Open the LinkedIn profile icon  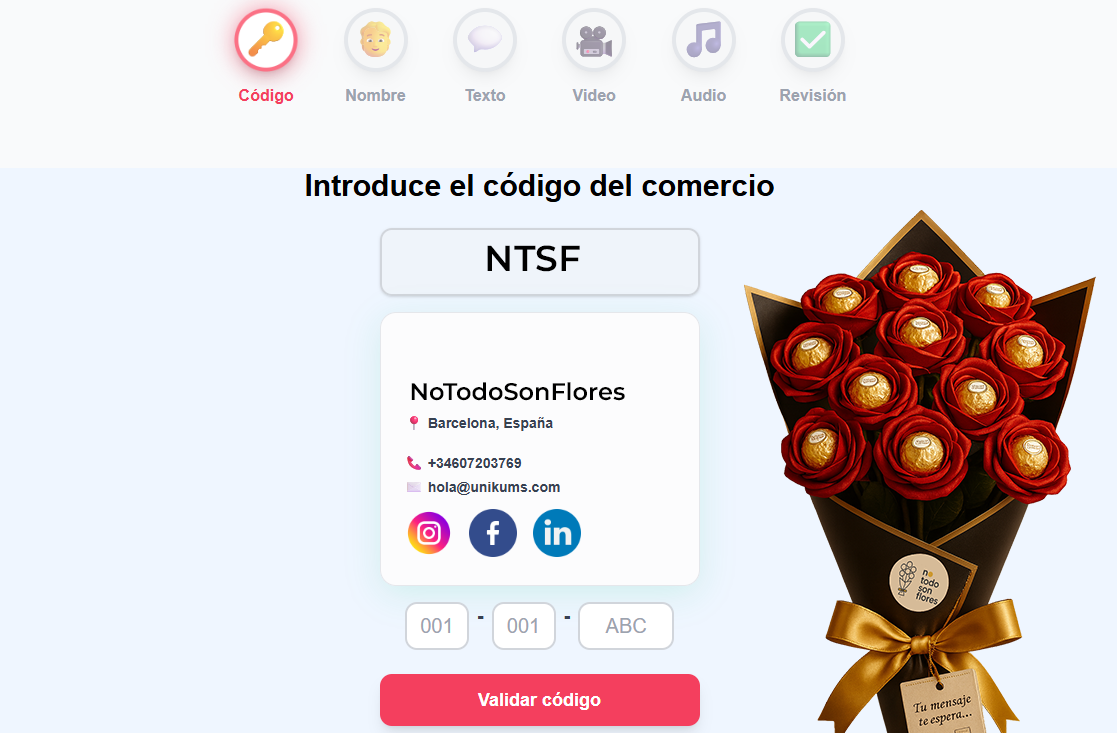point(557,533)
